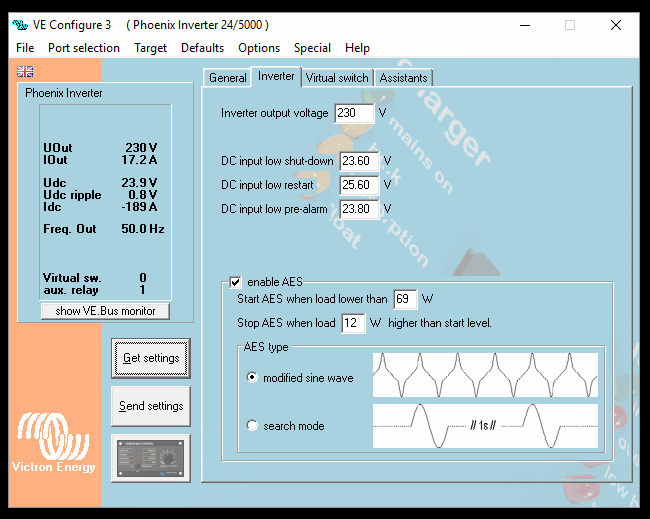Select the search mode radio button
The height and width of the screenshot is (519, 650).
[x=252, y=426]
